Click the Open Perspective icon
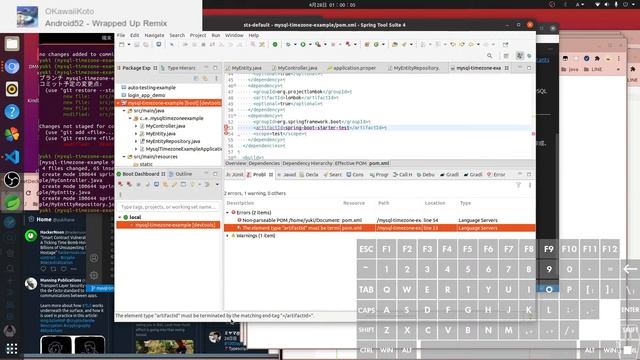640x360 pixels. [x=506, y=56]
